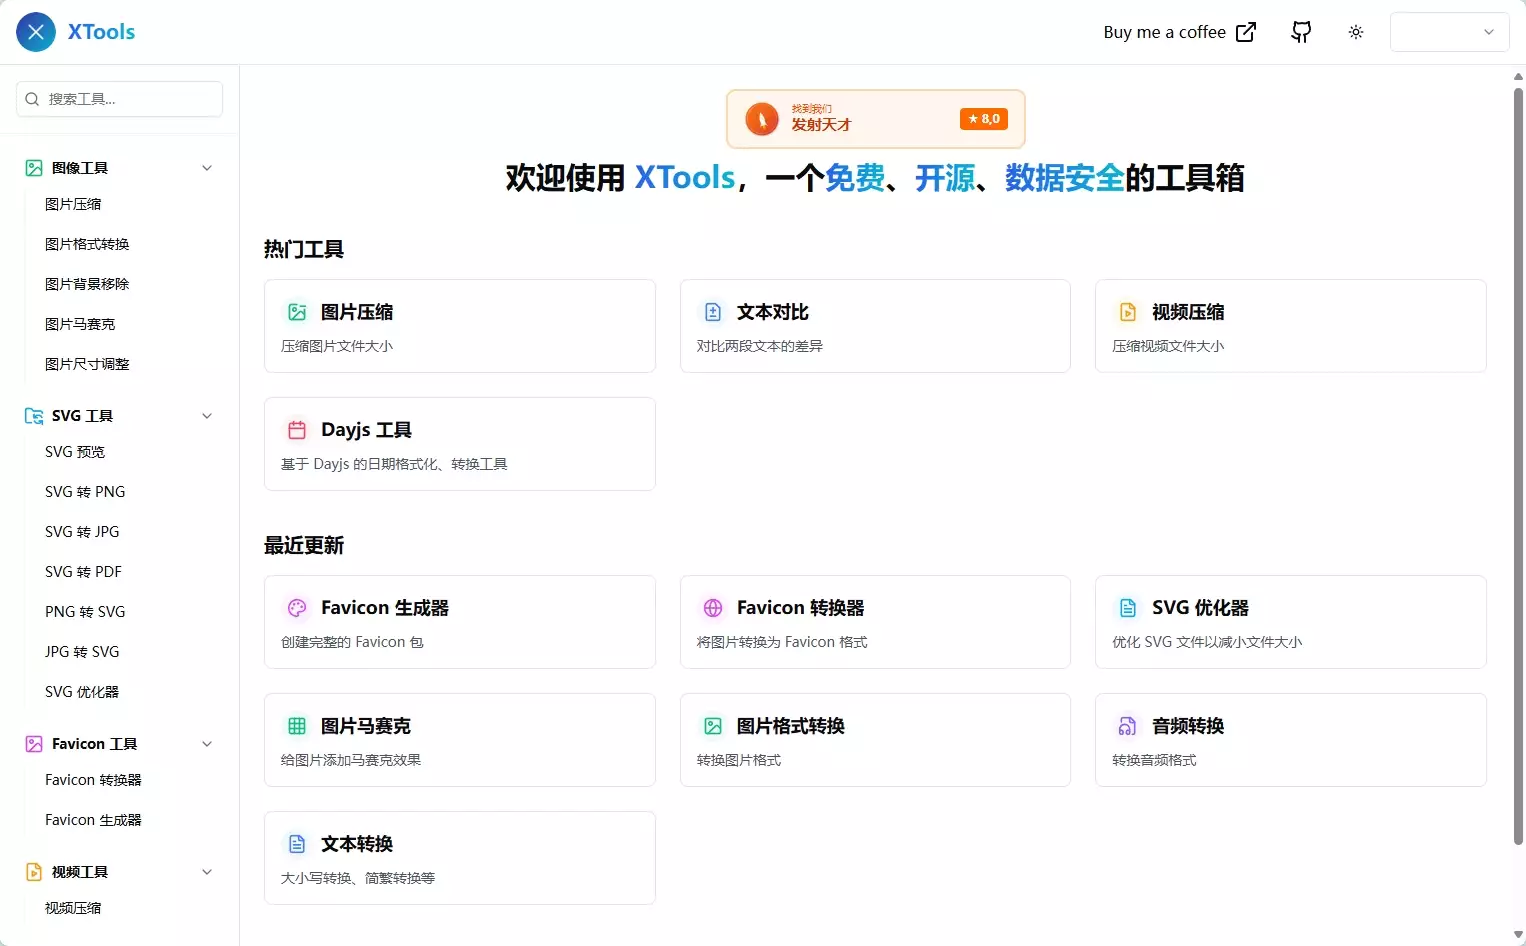Open Favicon 生成器 in the sidebar
Viewport: 1526px width, 946px height.
[x=93, y=820]
